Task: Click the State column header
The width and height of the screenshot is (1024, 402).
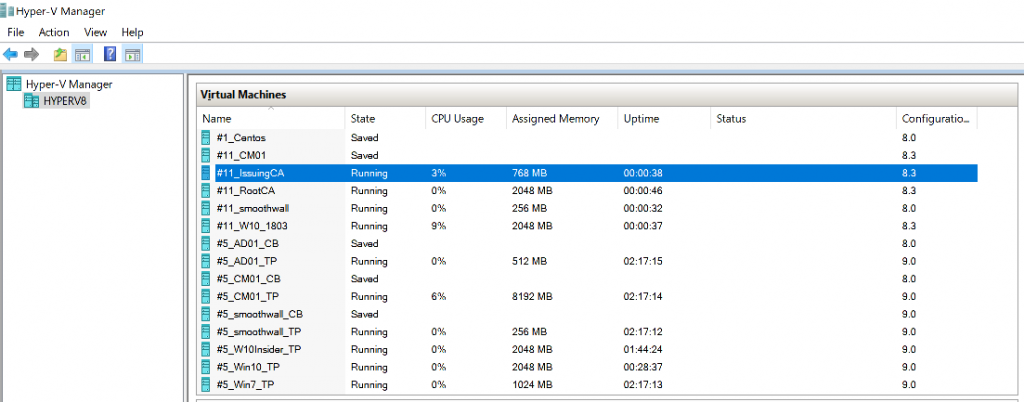Action: [x=385, y=119]
